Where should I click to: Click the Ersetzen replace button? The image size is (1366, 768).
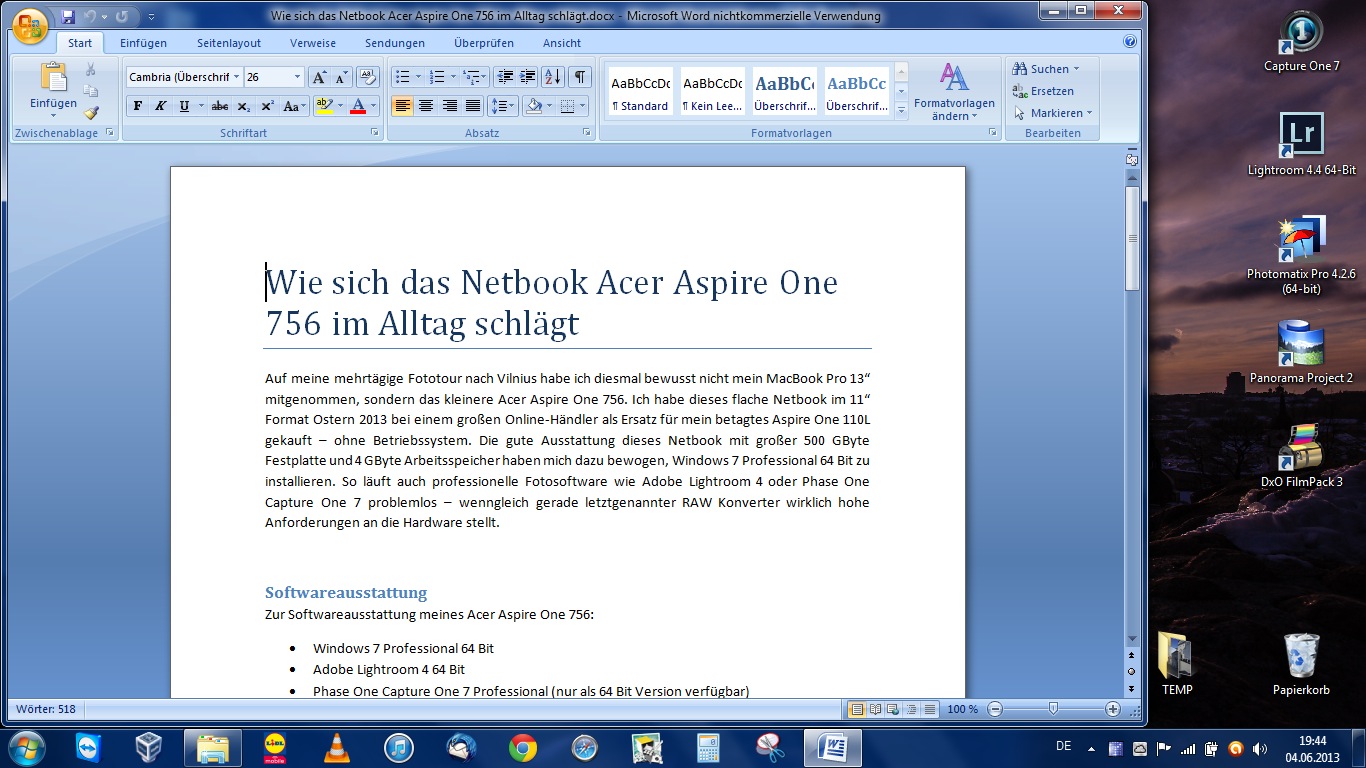coord(1043,91)
